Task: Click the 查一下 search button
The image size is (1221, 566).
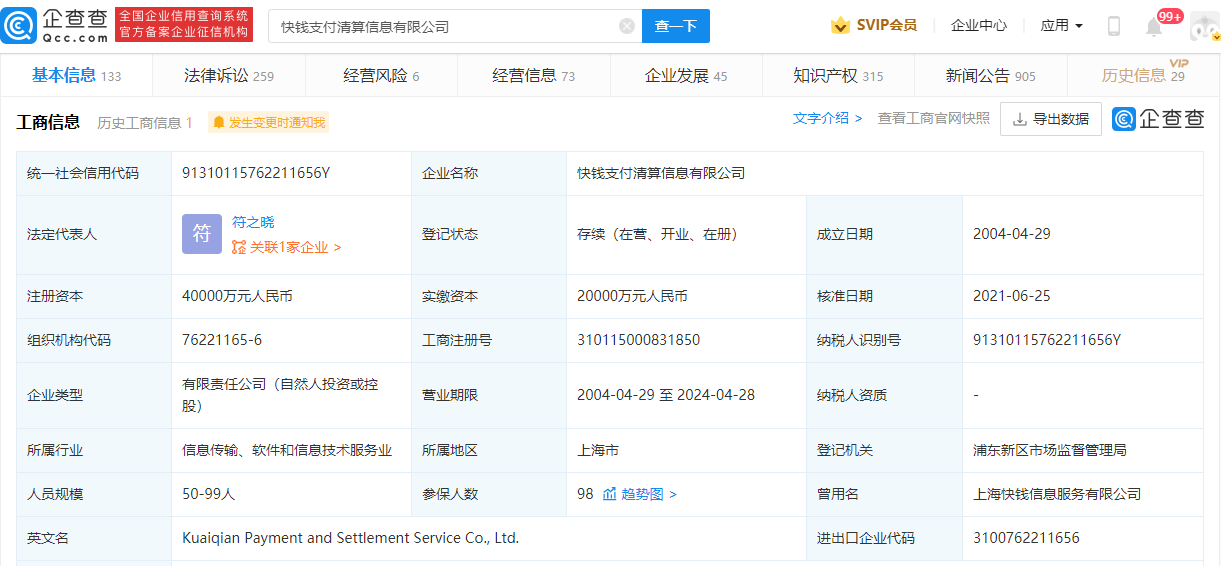Action: [676, 26]
